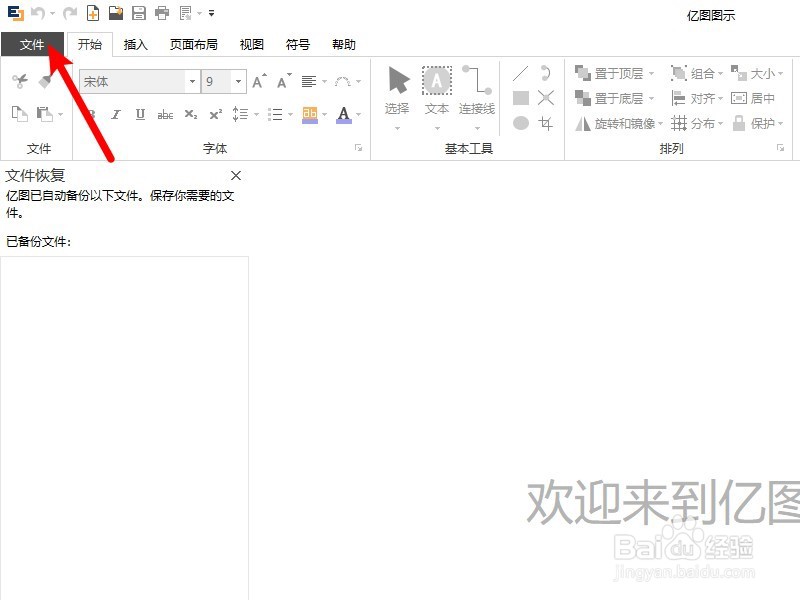Click the Copy icon in 文件 group
The height and width of the screenshot is (600, 800).
click(x=20, y=113)
